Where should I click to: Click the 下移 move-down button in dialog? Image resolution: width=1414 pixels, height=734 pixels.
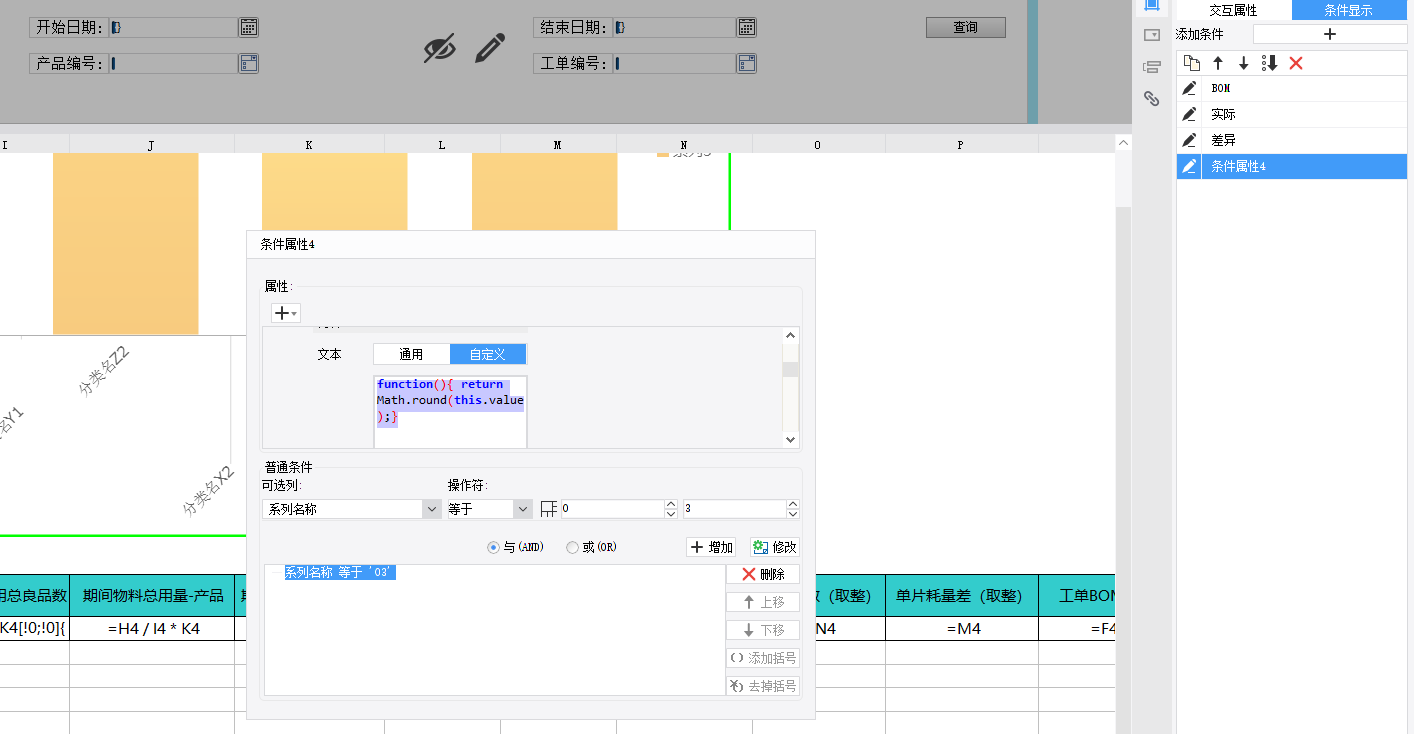pos(763,630)
